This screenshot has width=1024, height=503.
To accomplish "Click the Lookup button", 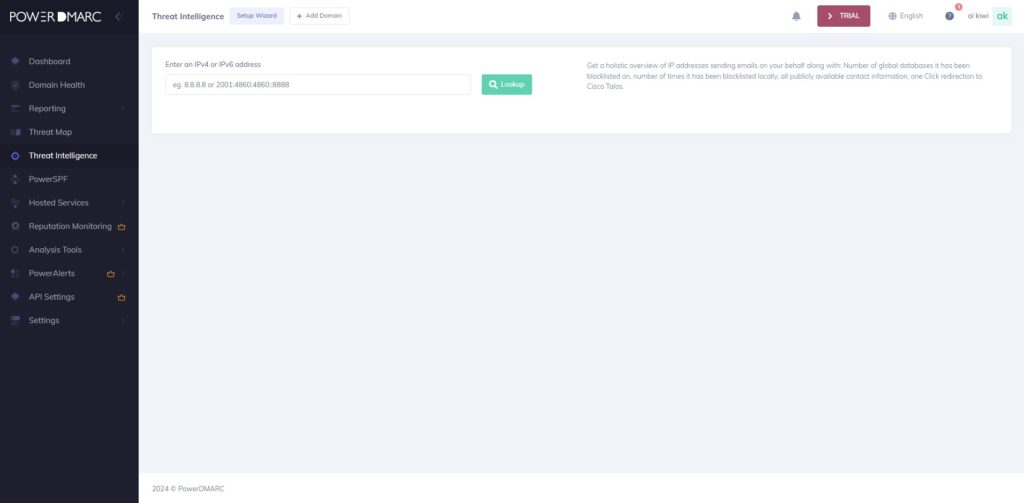I will [x=507, y=84].
